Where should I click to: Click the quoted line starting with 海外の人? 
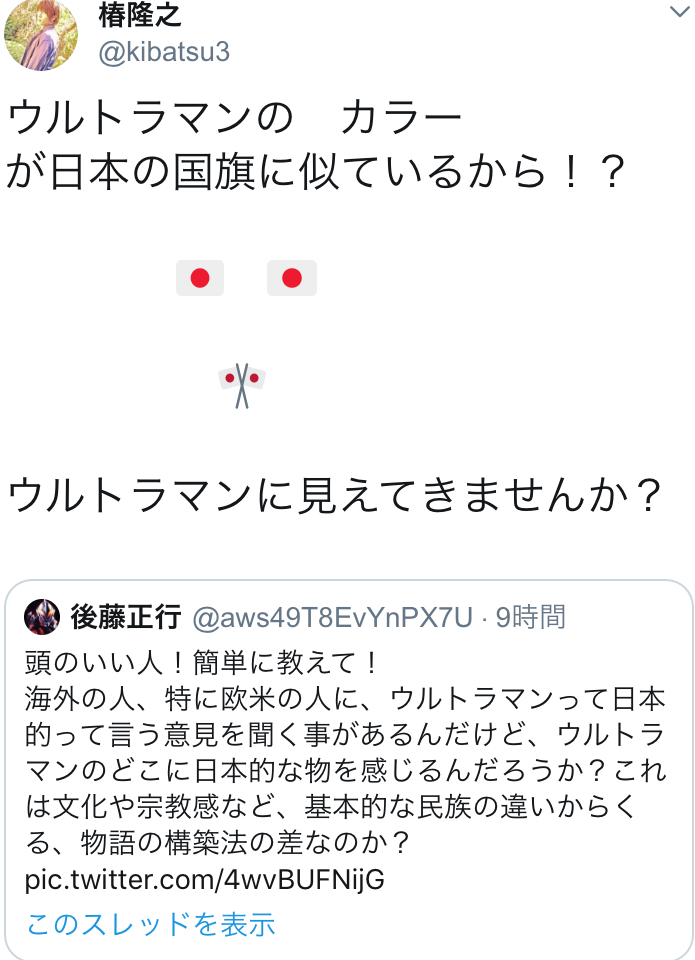coord(345,699)
